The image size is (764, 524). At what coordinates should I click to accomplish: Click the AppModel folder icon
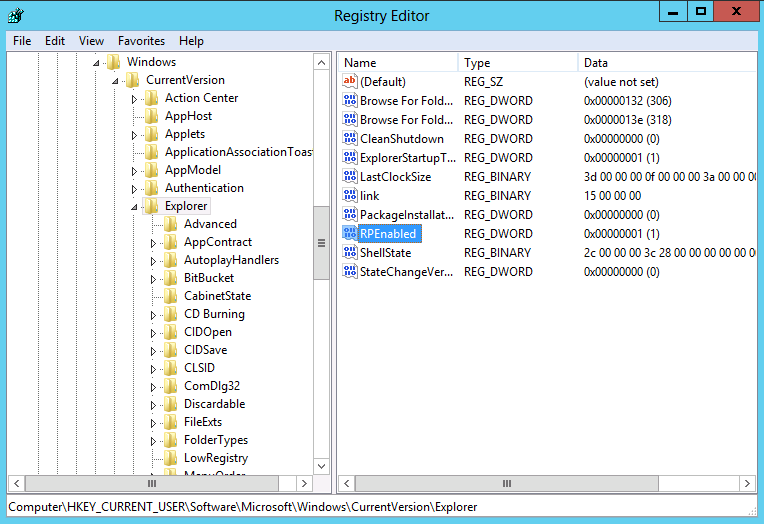pyautogui.click(x=152, y=170)
